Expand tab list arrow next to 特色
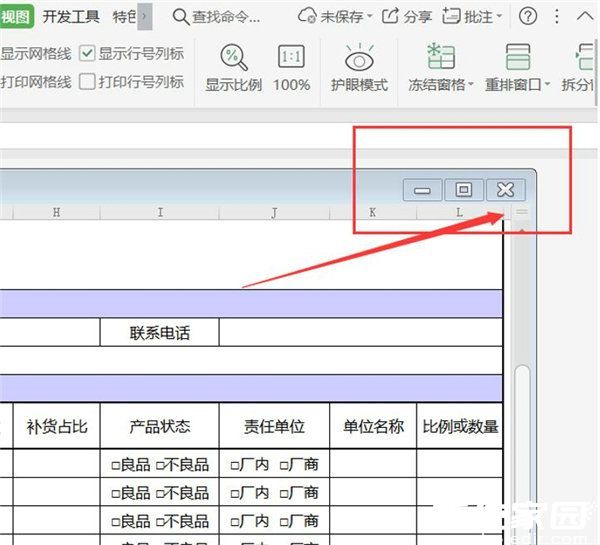Viewport: 600px width, 545px height. [145, 16]
